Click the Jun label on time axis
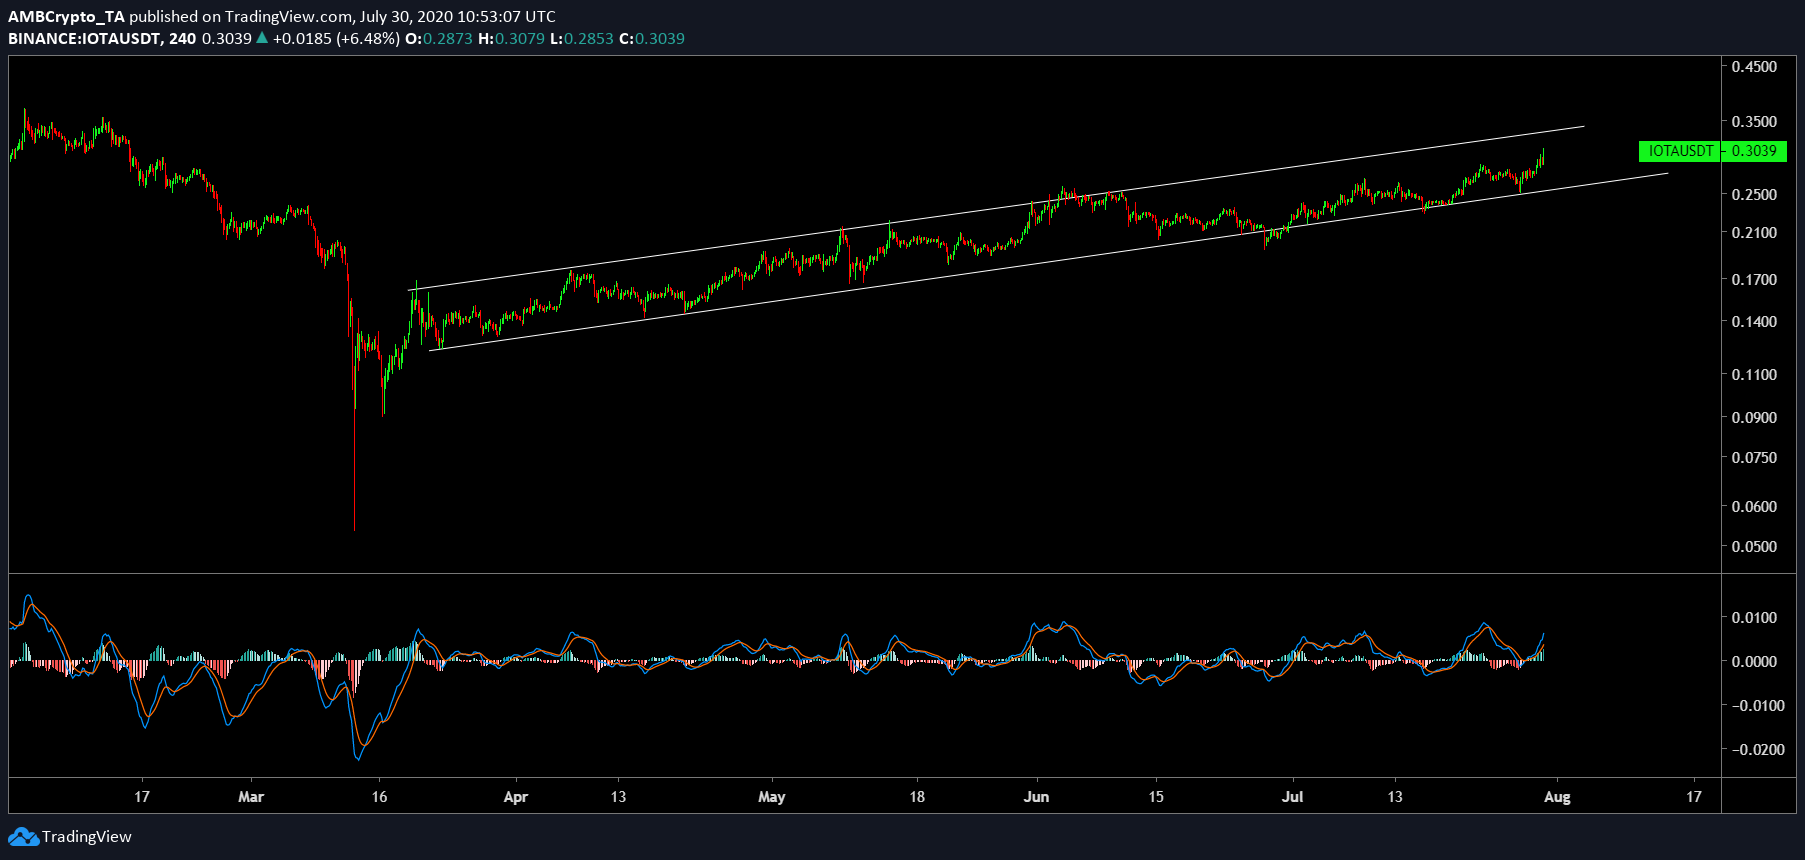The width and height of the screenshot is (1805, 860). [x=1037, y=797]
